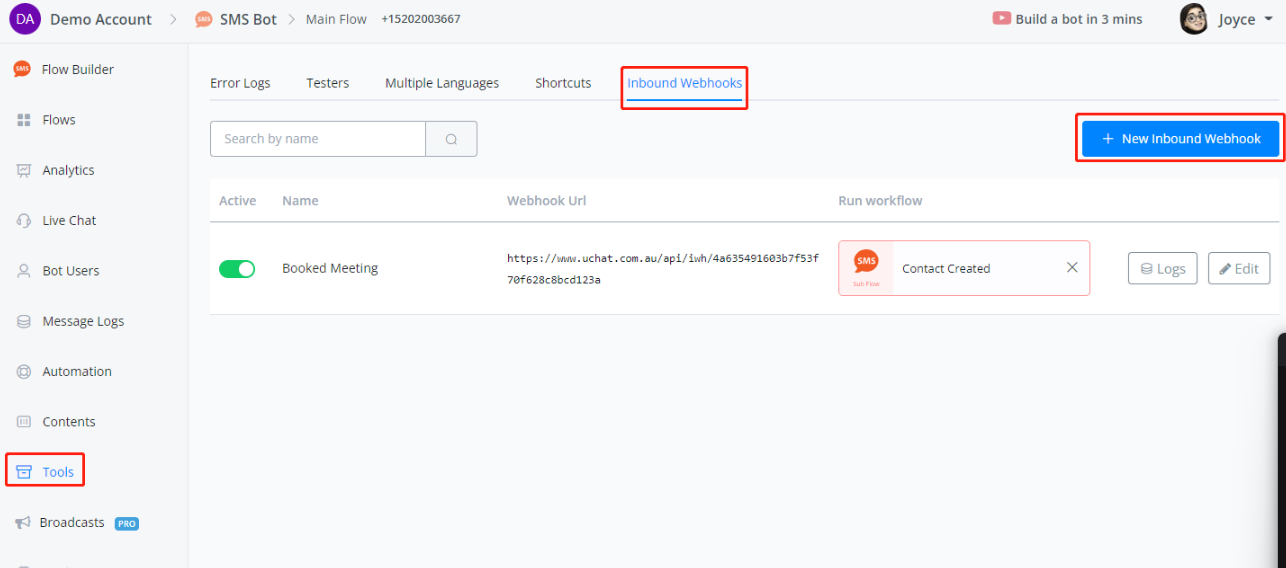The width and height of the screenshot is (1286, 568).
Task: Click the Message Logs database icon
Action: [24, 322]
